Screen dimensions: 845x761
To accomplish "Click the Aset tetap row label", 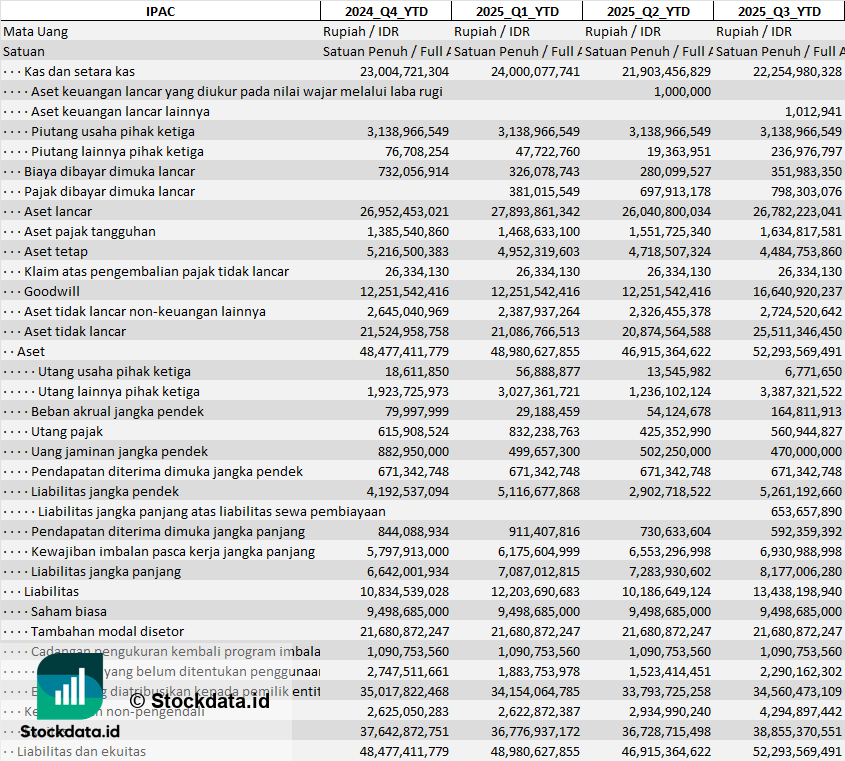I will pos(56,251).
